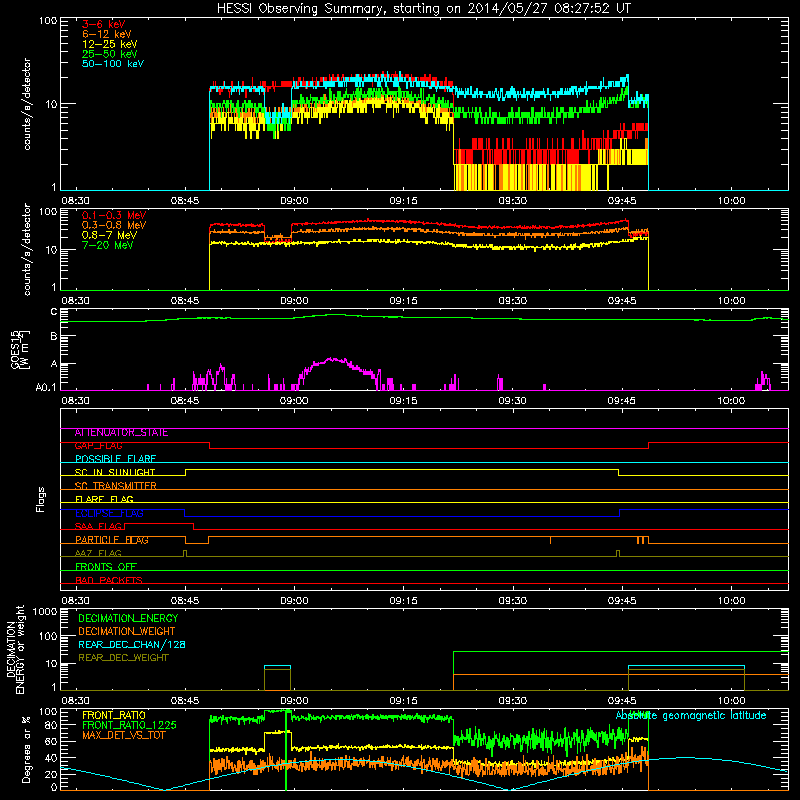Click 10:00 tick label under Flags panel
This screenshot has height=800, width=800.
click(x=732, y=601)
